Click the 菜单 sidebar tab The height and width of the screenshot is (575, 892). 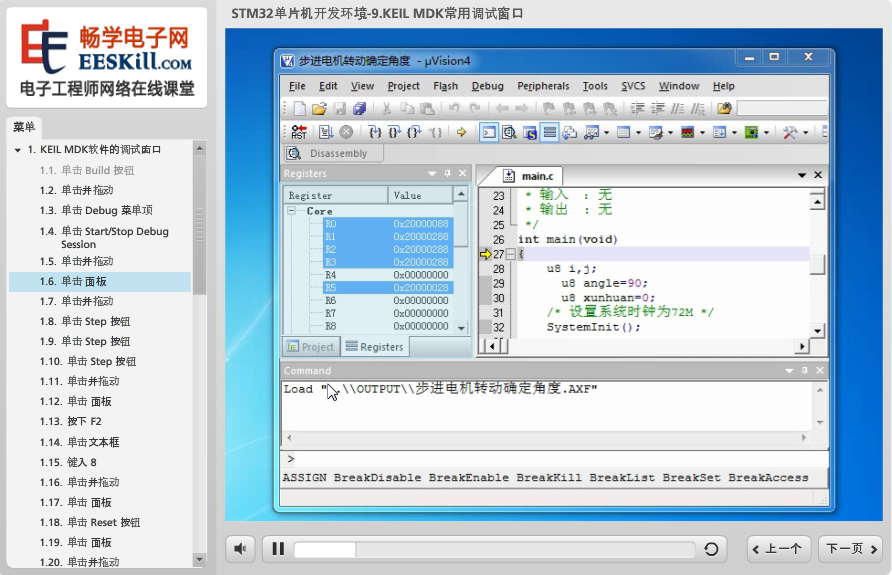[x=24, y=127]
